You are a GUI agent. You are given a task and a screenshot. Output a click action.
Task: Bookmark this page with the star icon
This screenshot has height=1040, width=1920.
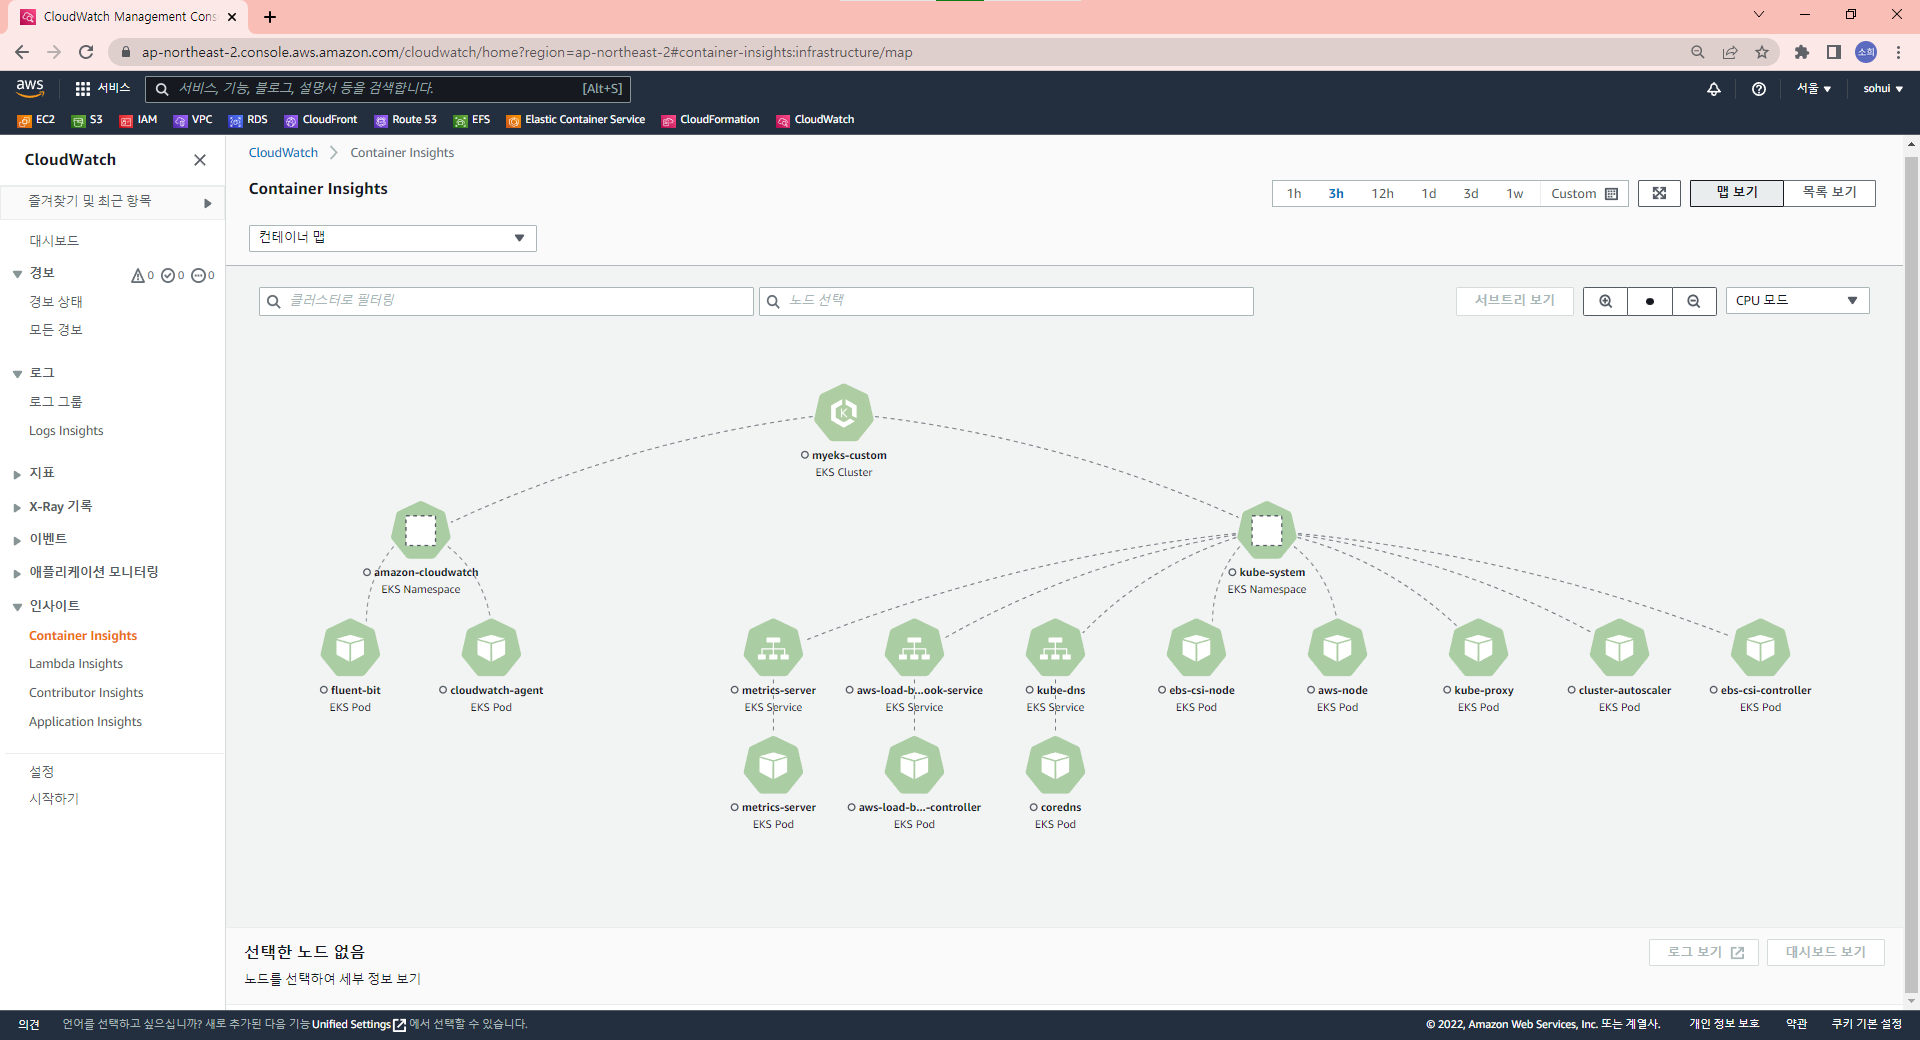[1762, 52]
